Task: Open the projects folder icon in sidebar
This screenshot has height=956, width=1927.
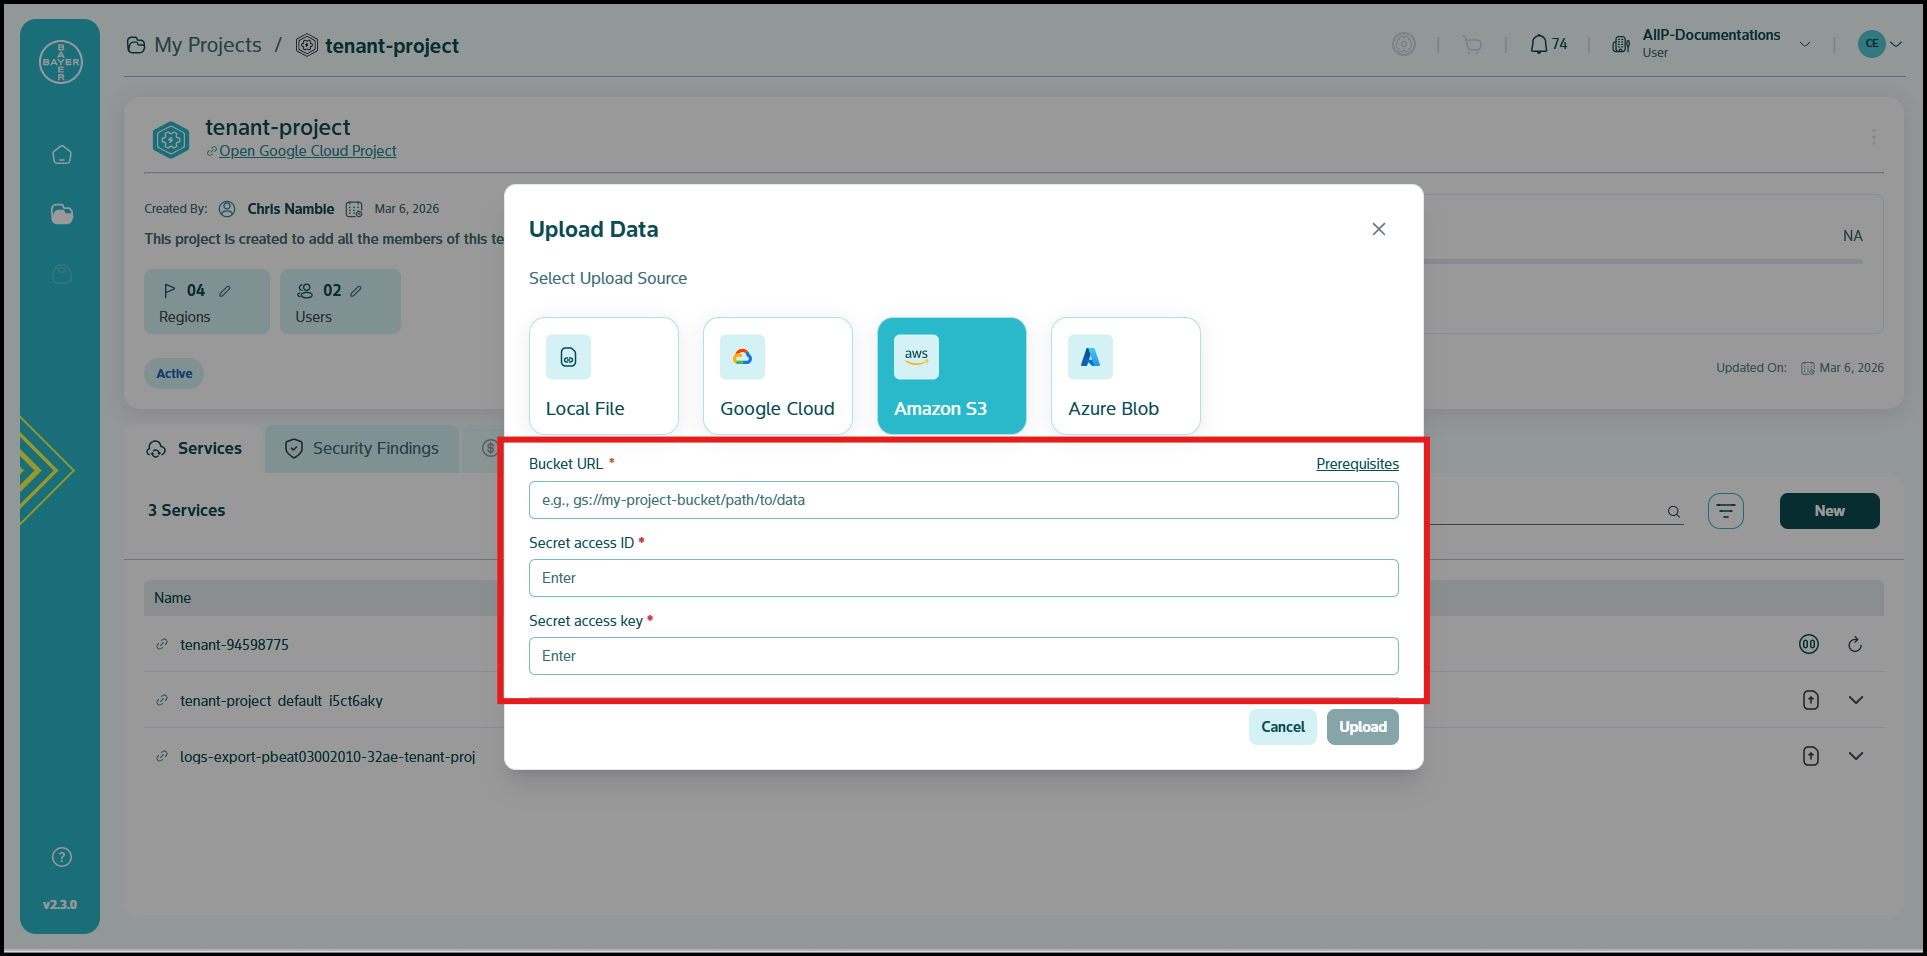Action: click(x=62, y=214)
